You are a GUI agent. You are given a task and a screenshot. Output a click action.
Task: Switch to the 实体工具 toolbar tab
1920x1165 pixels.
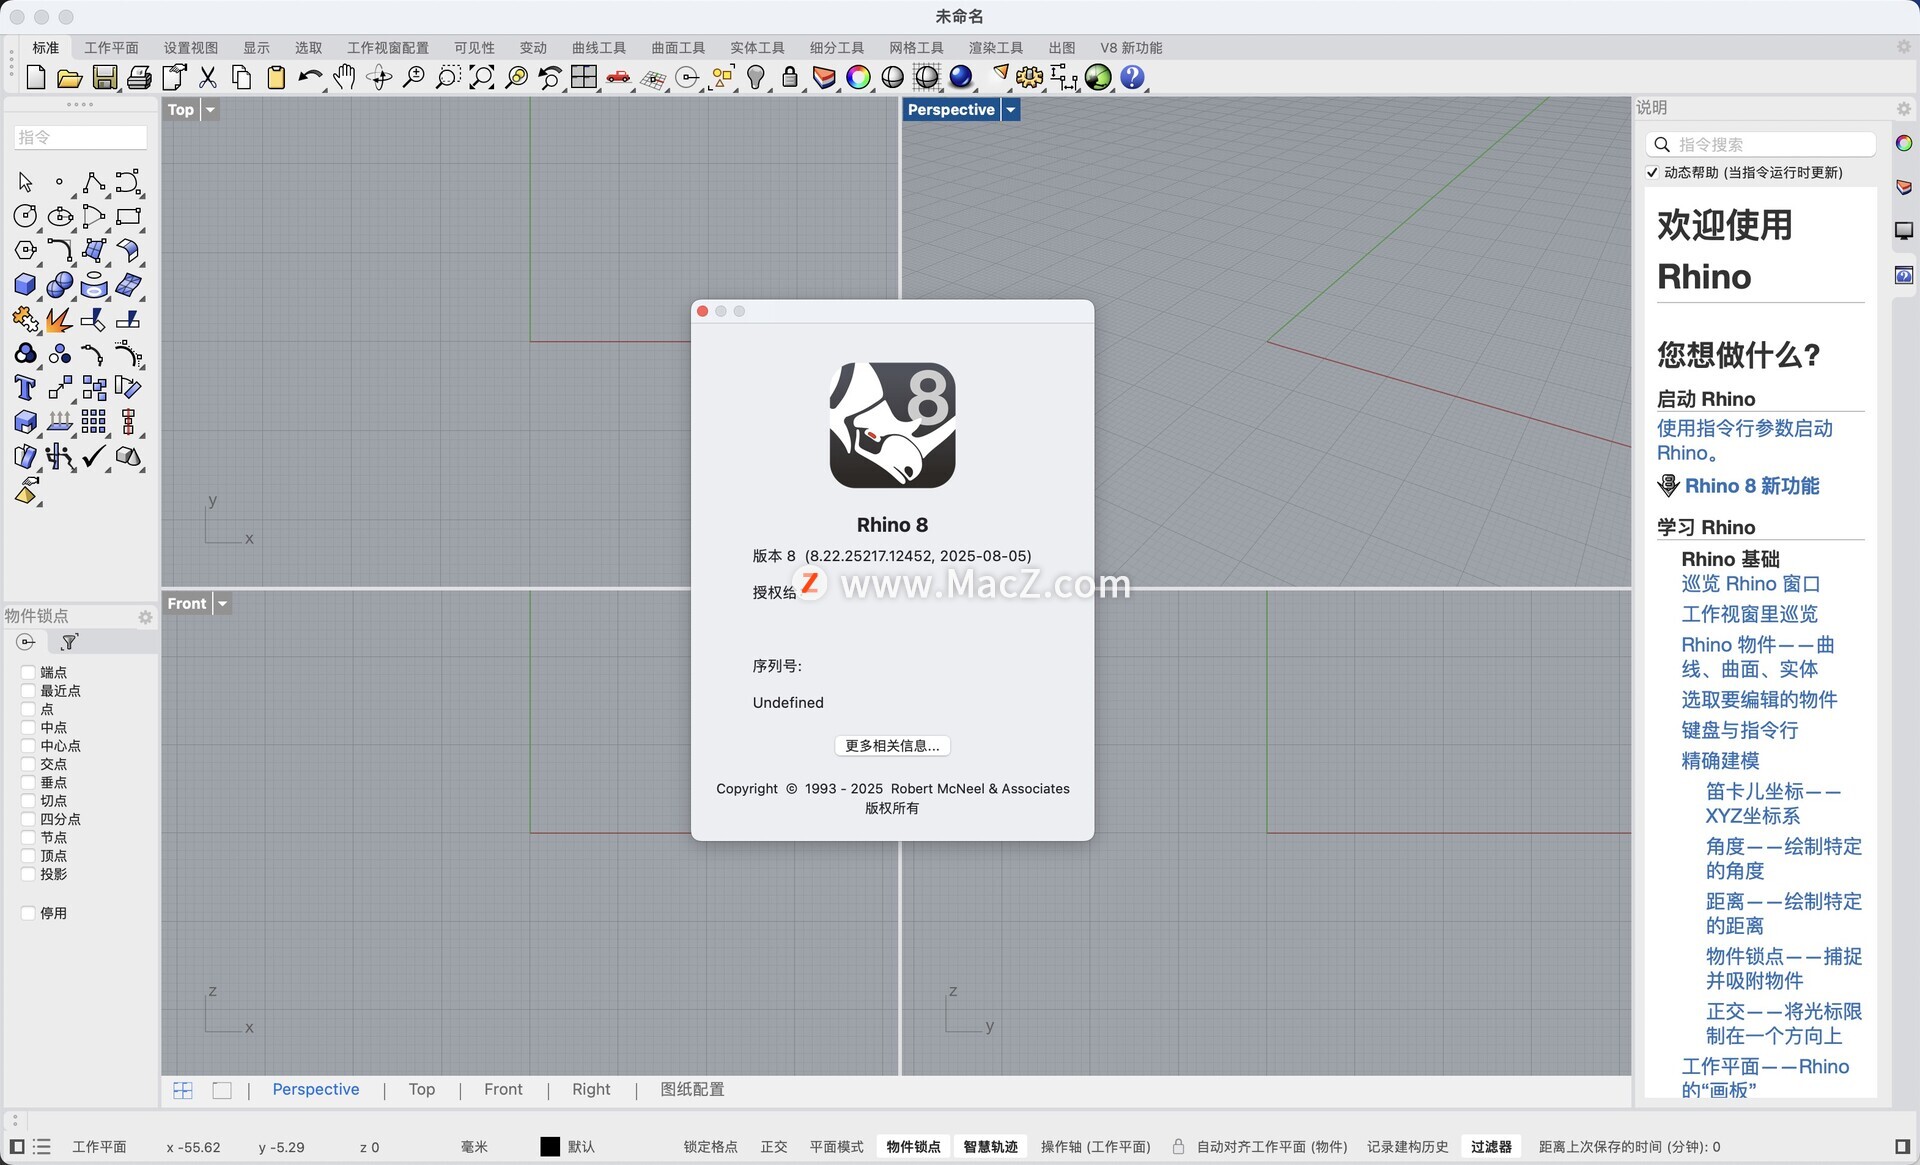click(x=757, y=47)
